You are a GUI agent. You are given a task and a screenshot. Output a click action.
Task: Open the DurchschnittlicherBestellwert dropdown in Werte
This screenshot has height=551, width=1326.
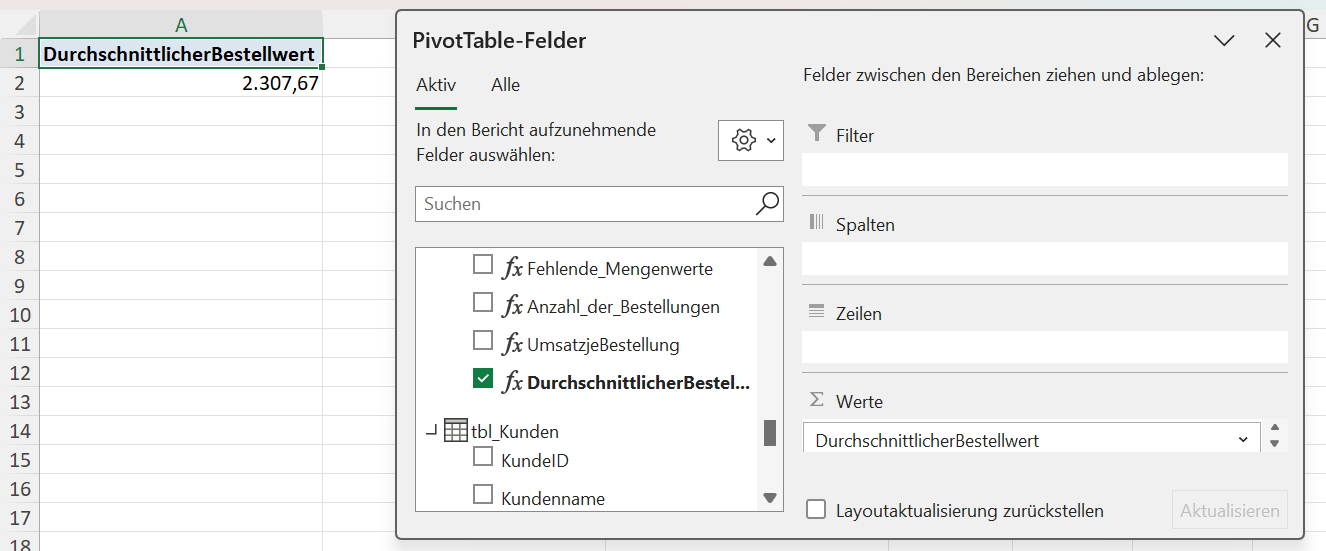click(x=1243, y=440)
